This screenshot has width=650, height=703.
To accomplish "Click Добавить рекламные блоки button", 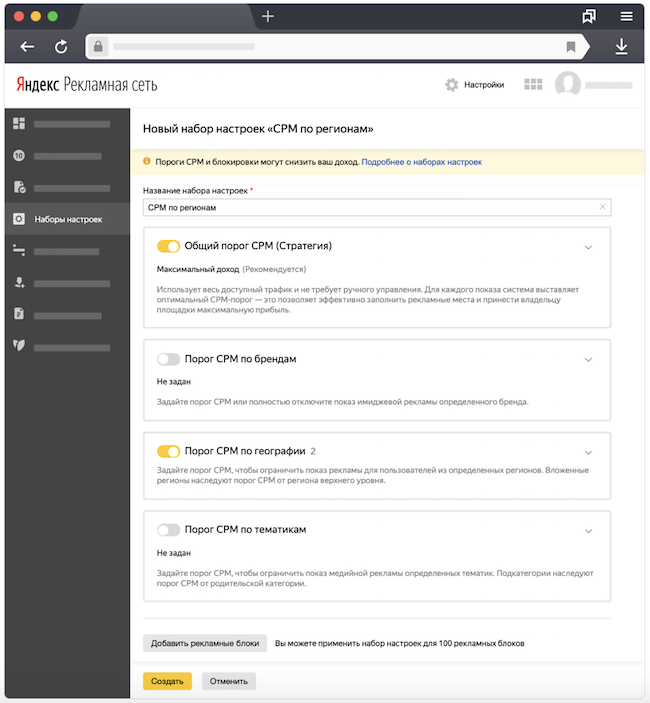I will [x=205, y=643].
